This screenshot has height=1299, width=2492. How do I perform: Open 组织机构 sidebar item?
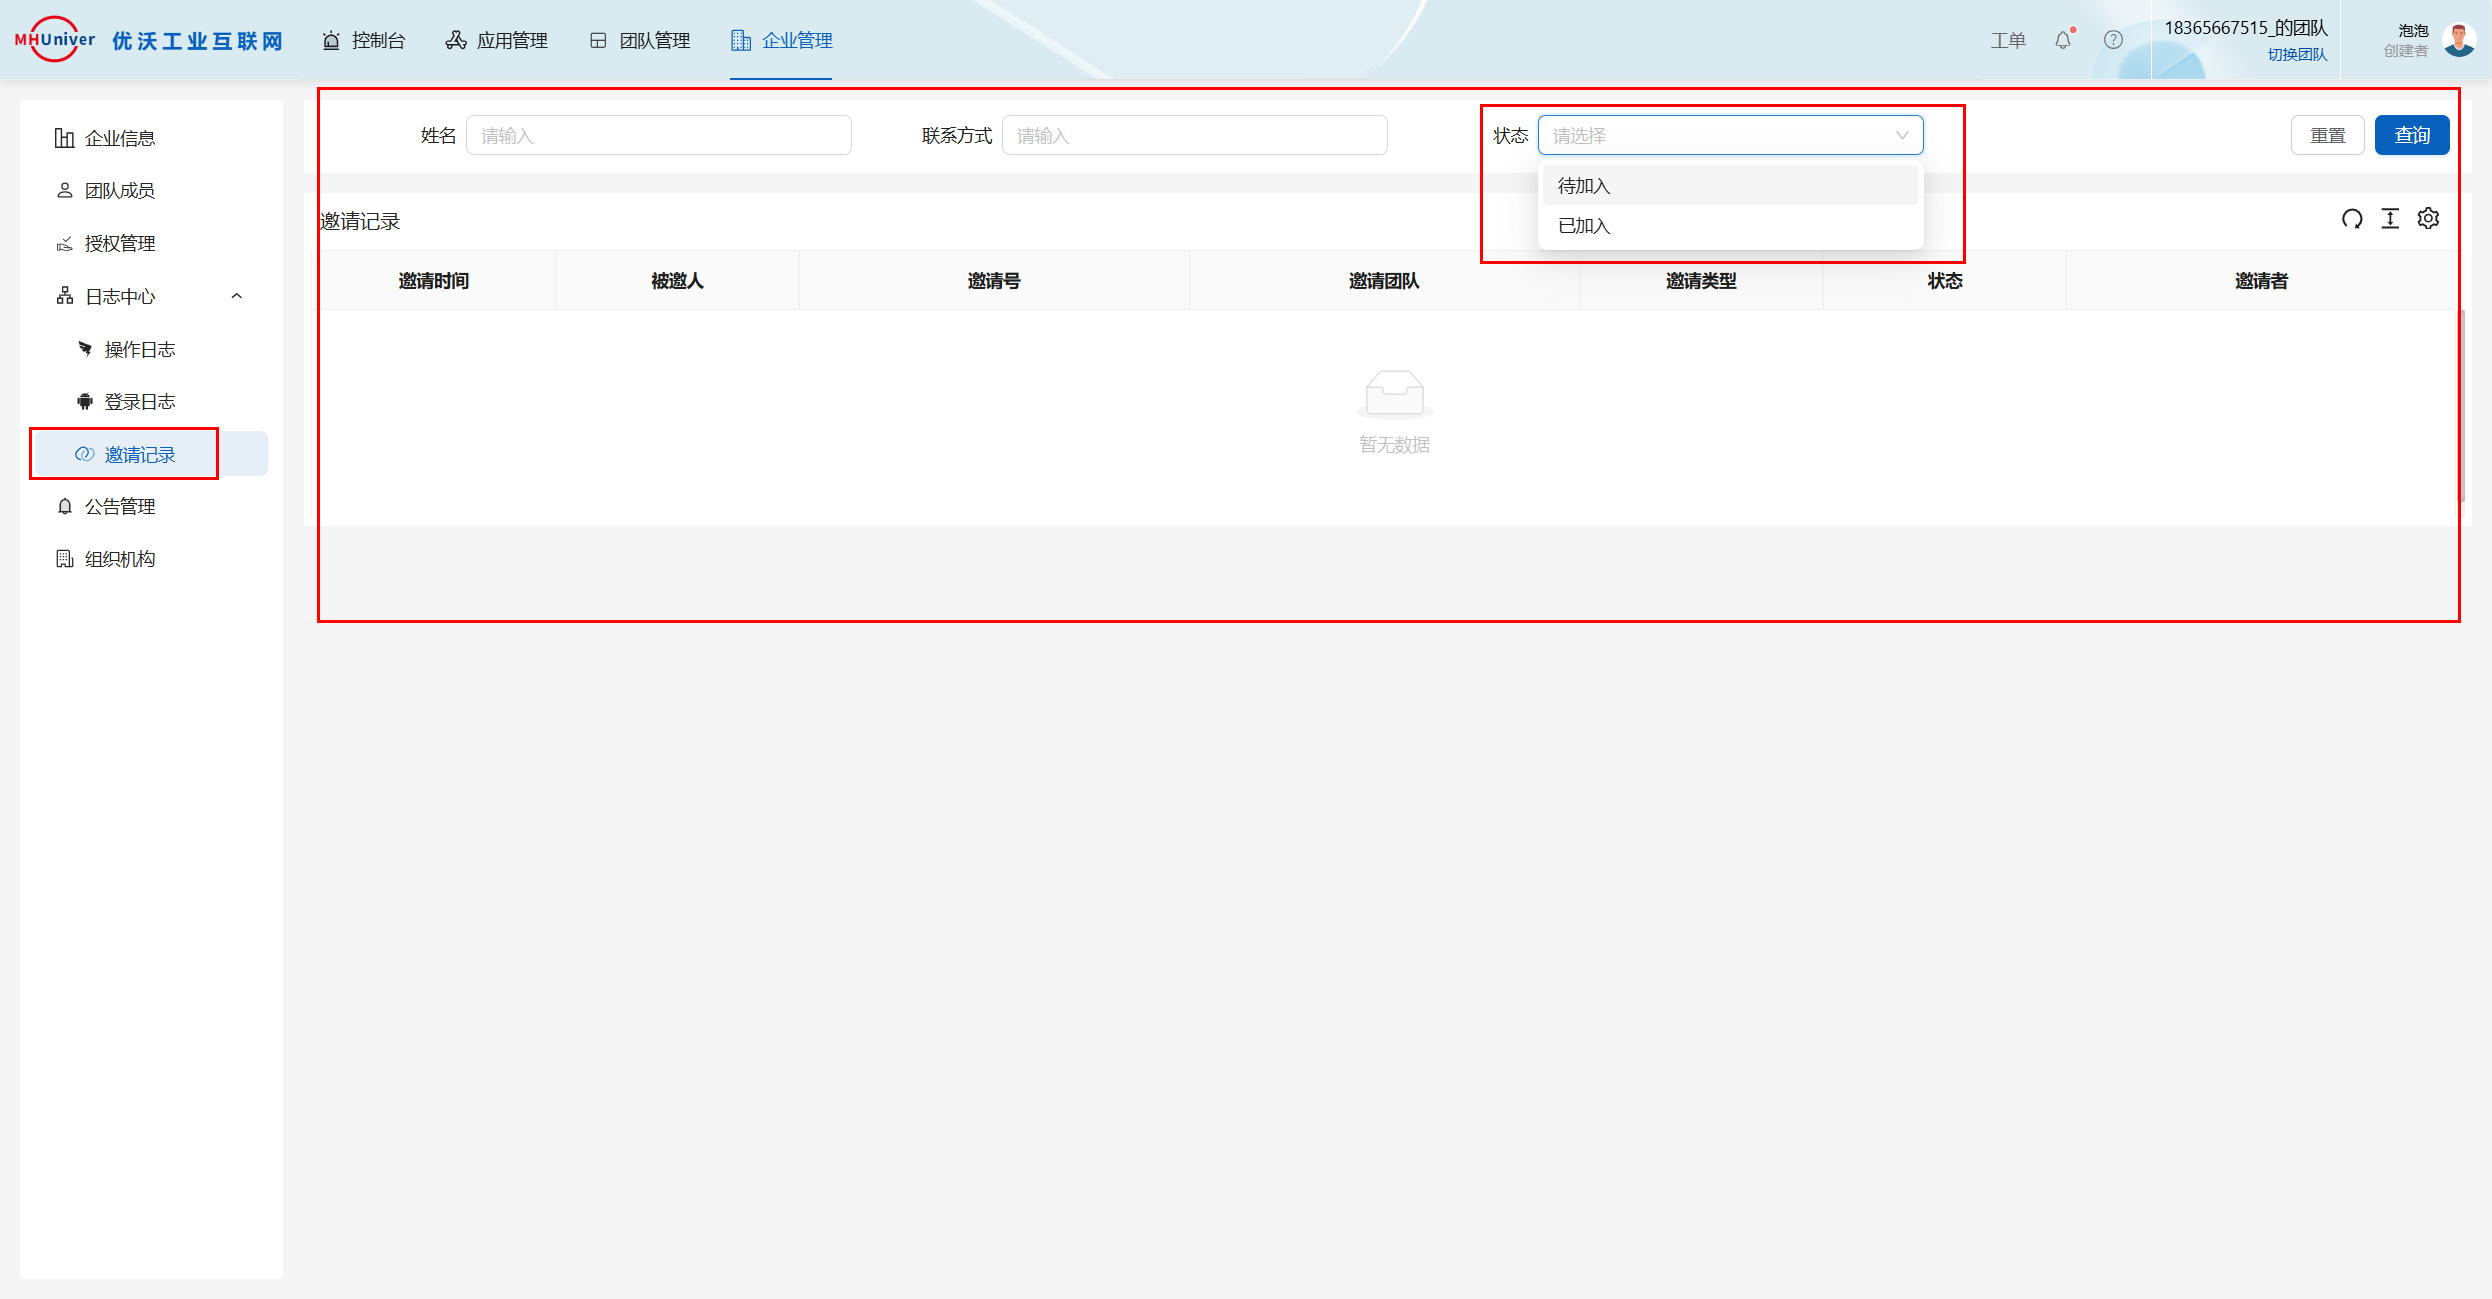point(120,559)
